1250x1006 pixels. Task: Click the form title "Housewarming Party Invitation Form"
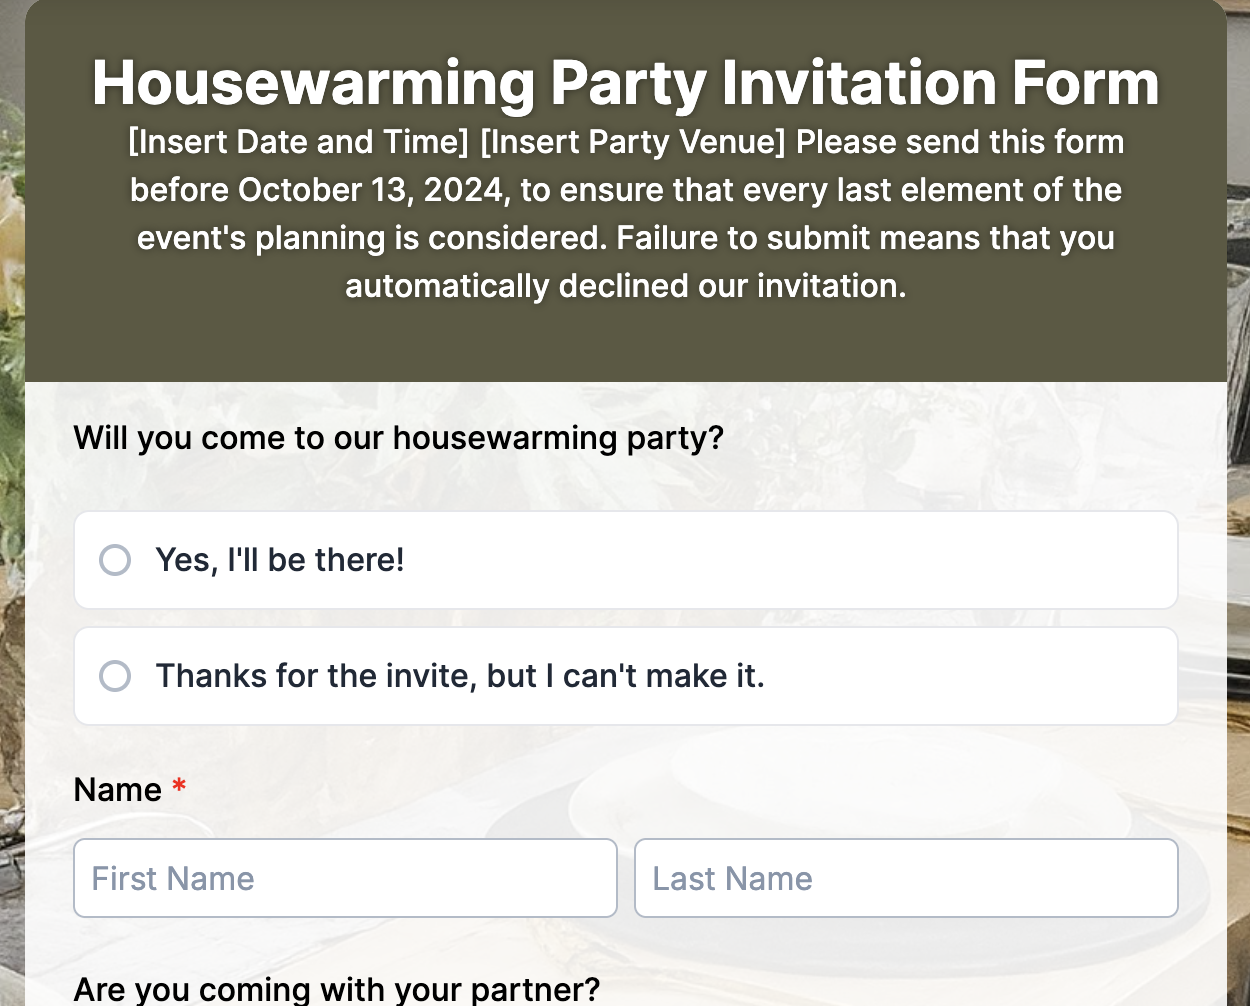pyautogui.click(x=625, y=83)
